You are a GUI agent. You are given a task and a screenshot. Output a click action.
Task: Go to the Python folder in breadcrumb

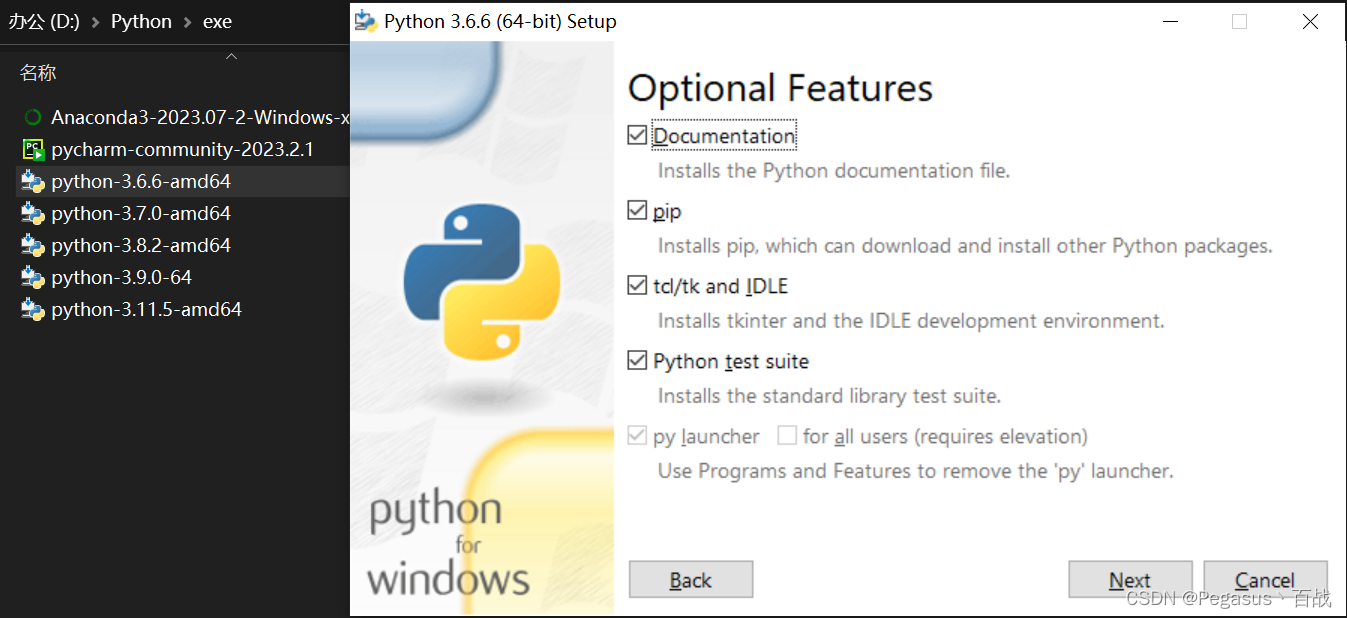click(141, 22)
